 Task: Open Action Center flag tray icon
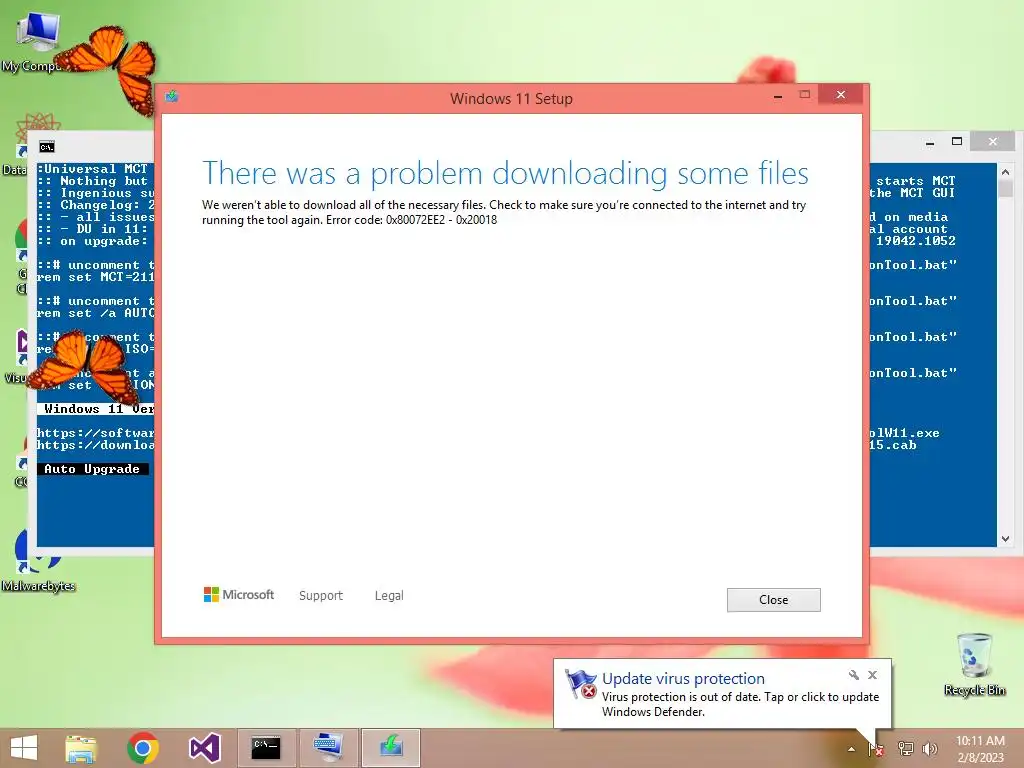(x=876, y=748)
